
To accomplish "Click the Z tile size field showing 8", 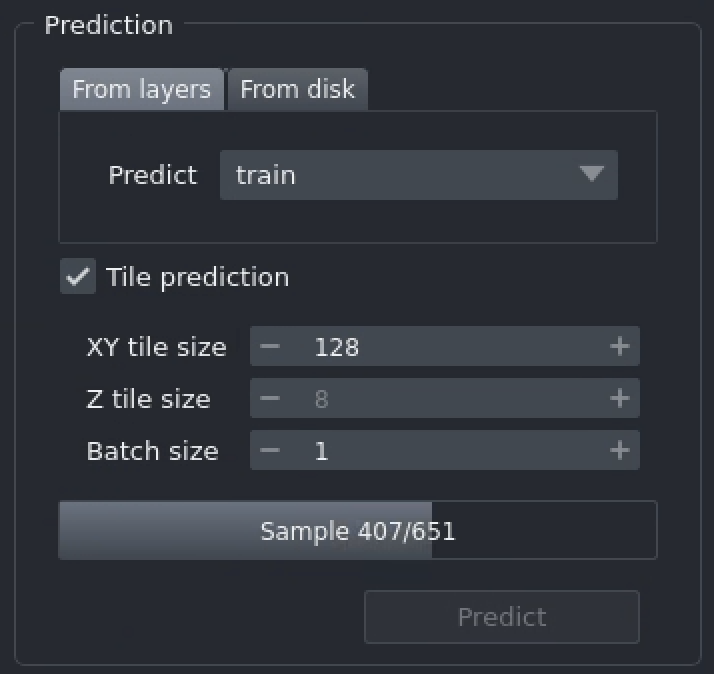I will pyautogui.click(x=440, y=399).
